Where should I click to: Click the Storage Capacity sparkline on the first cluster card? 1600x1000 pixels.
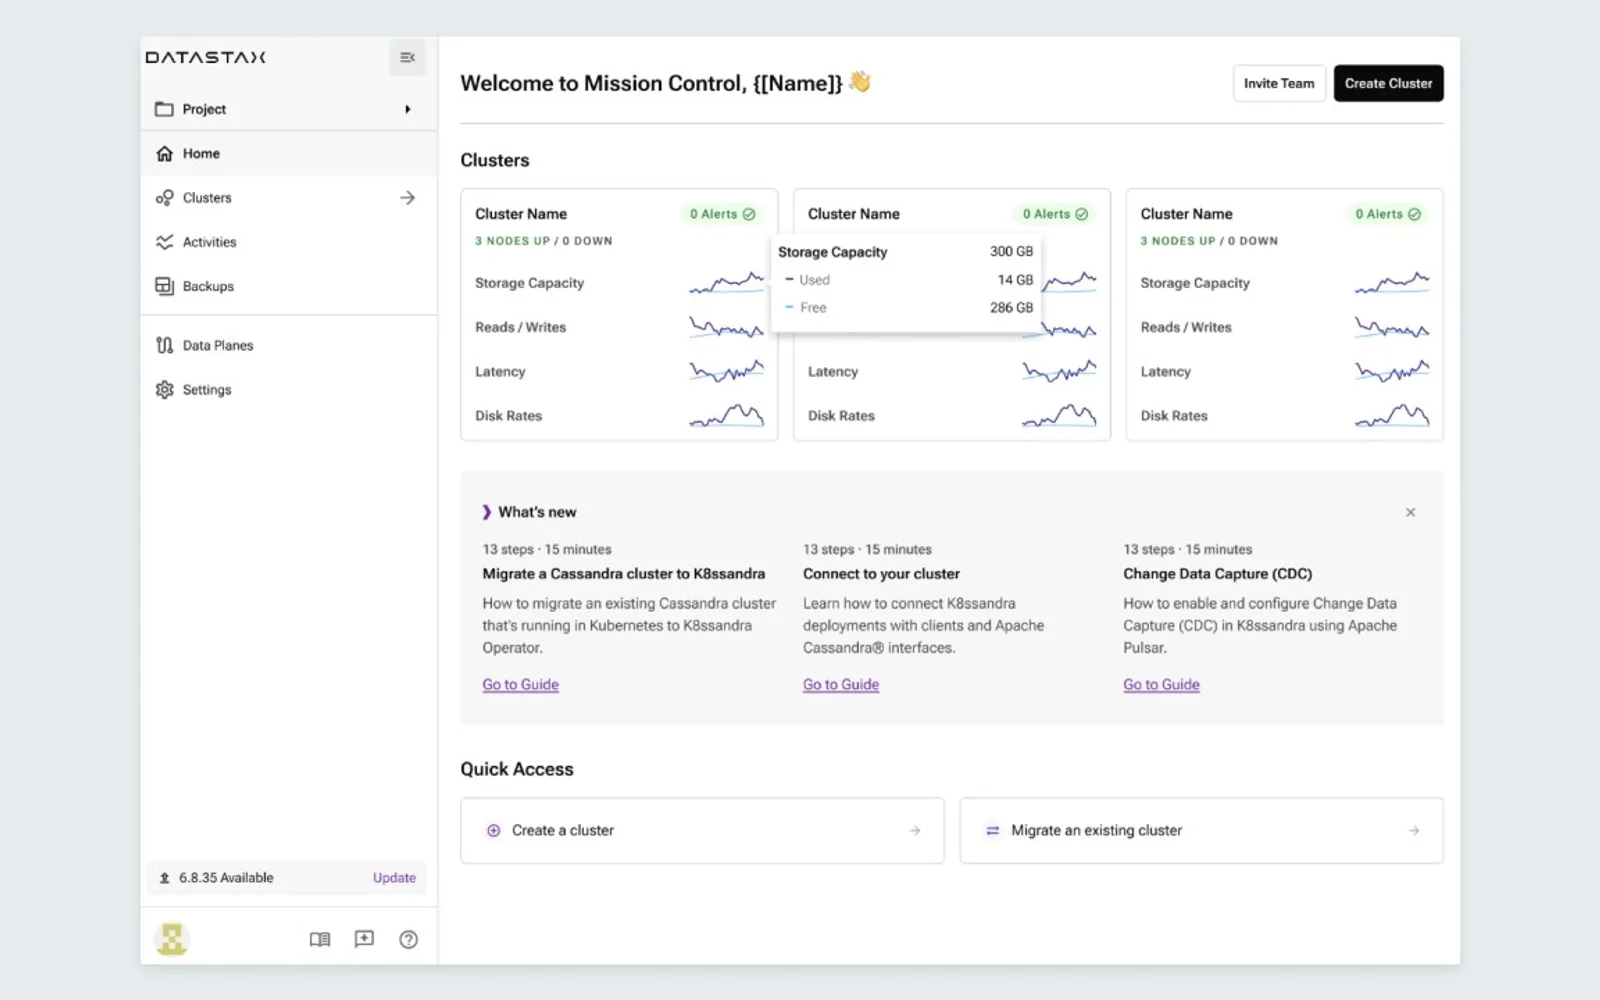tap(726, 283)
